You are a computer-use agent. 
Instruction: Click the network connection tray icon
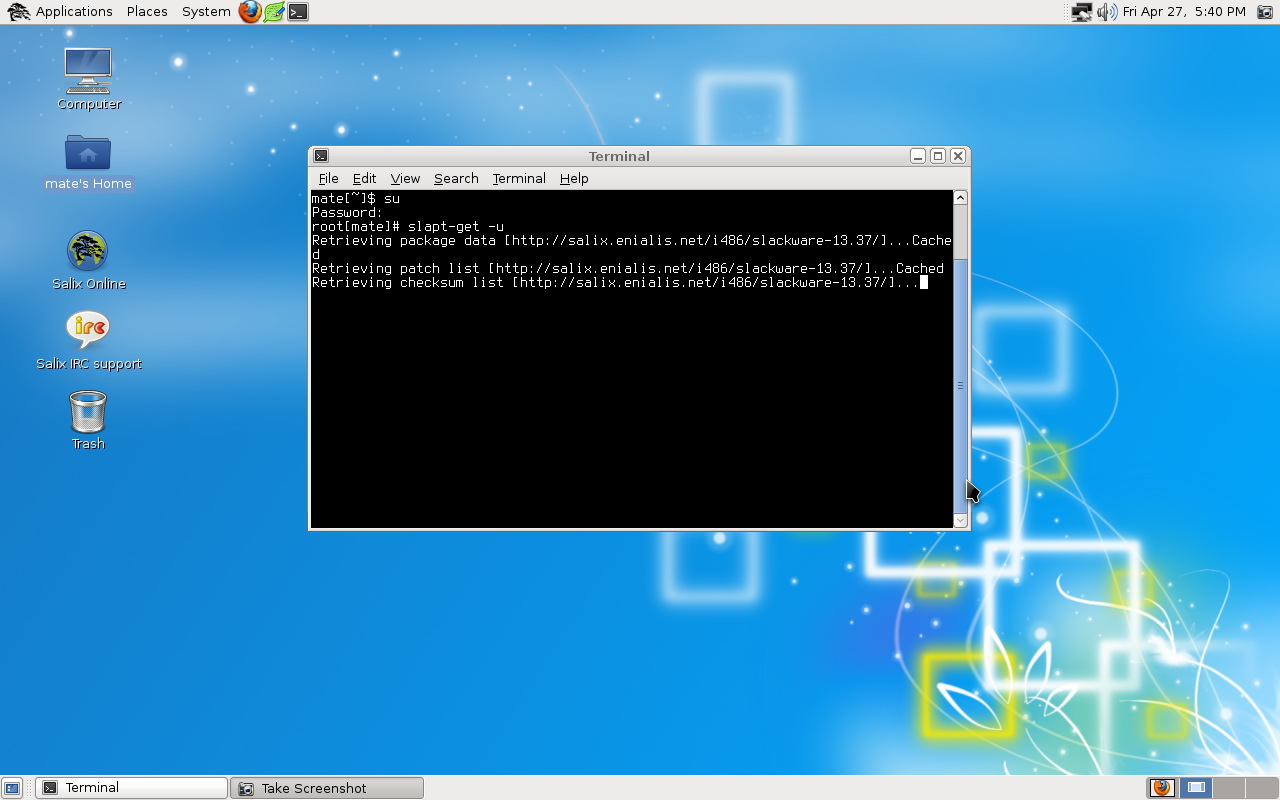click(1081, 12)
